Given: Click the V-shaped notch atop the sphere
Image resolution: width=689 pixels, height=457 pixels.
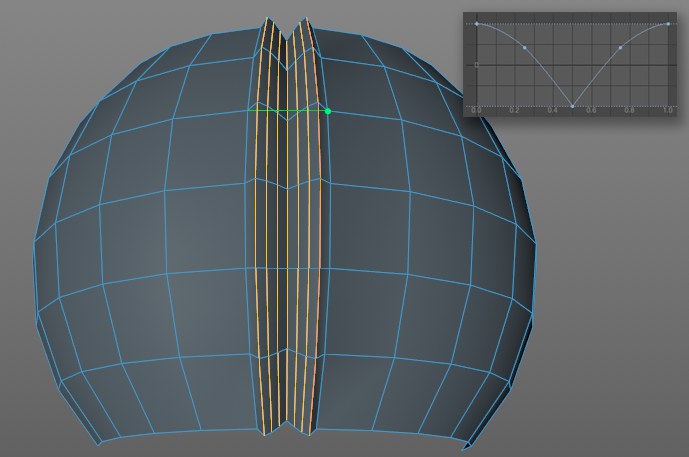Looking at the screenshot, I should [x=286, y=38].
